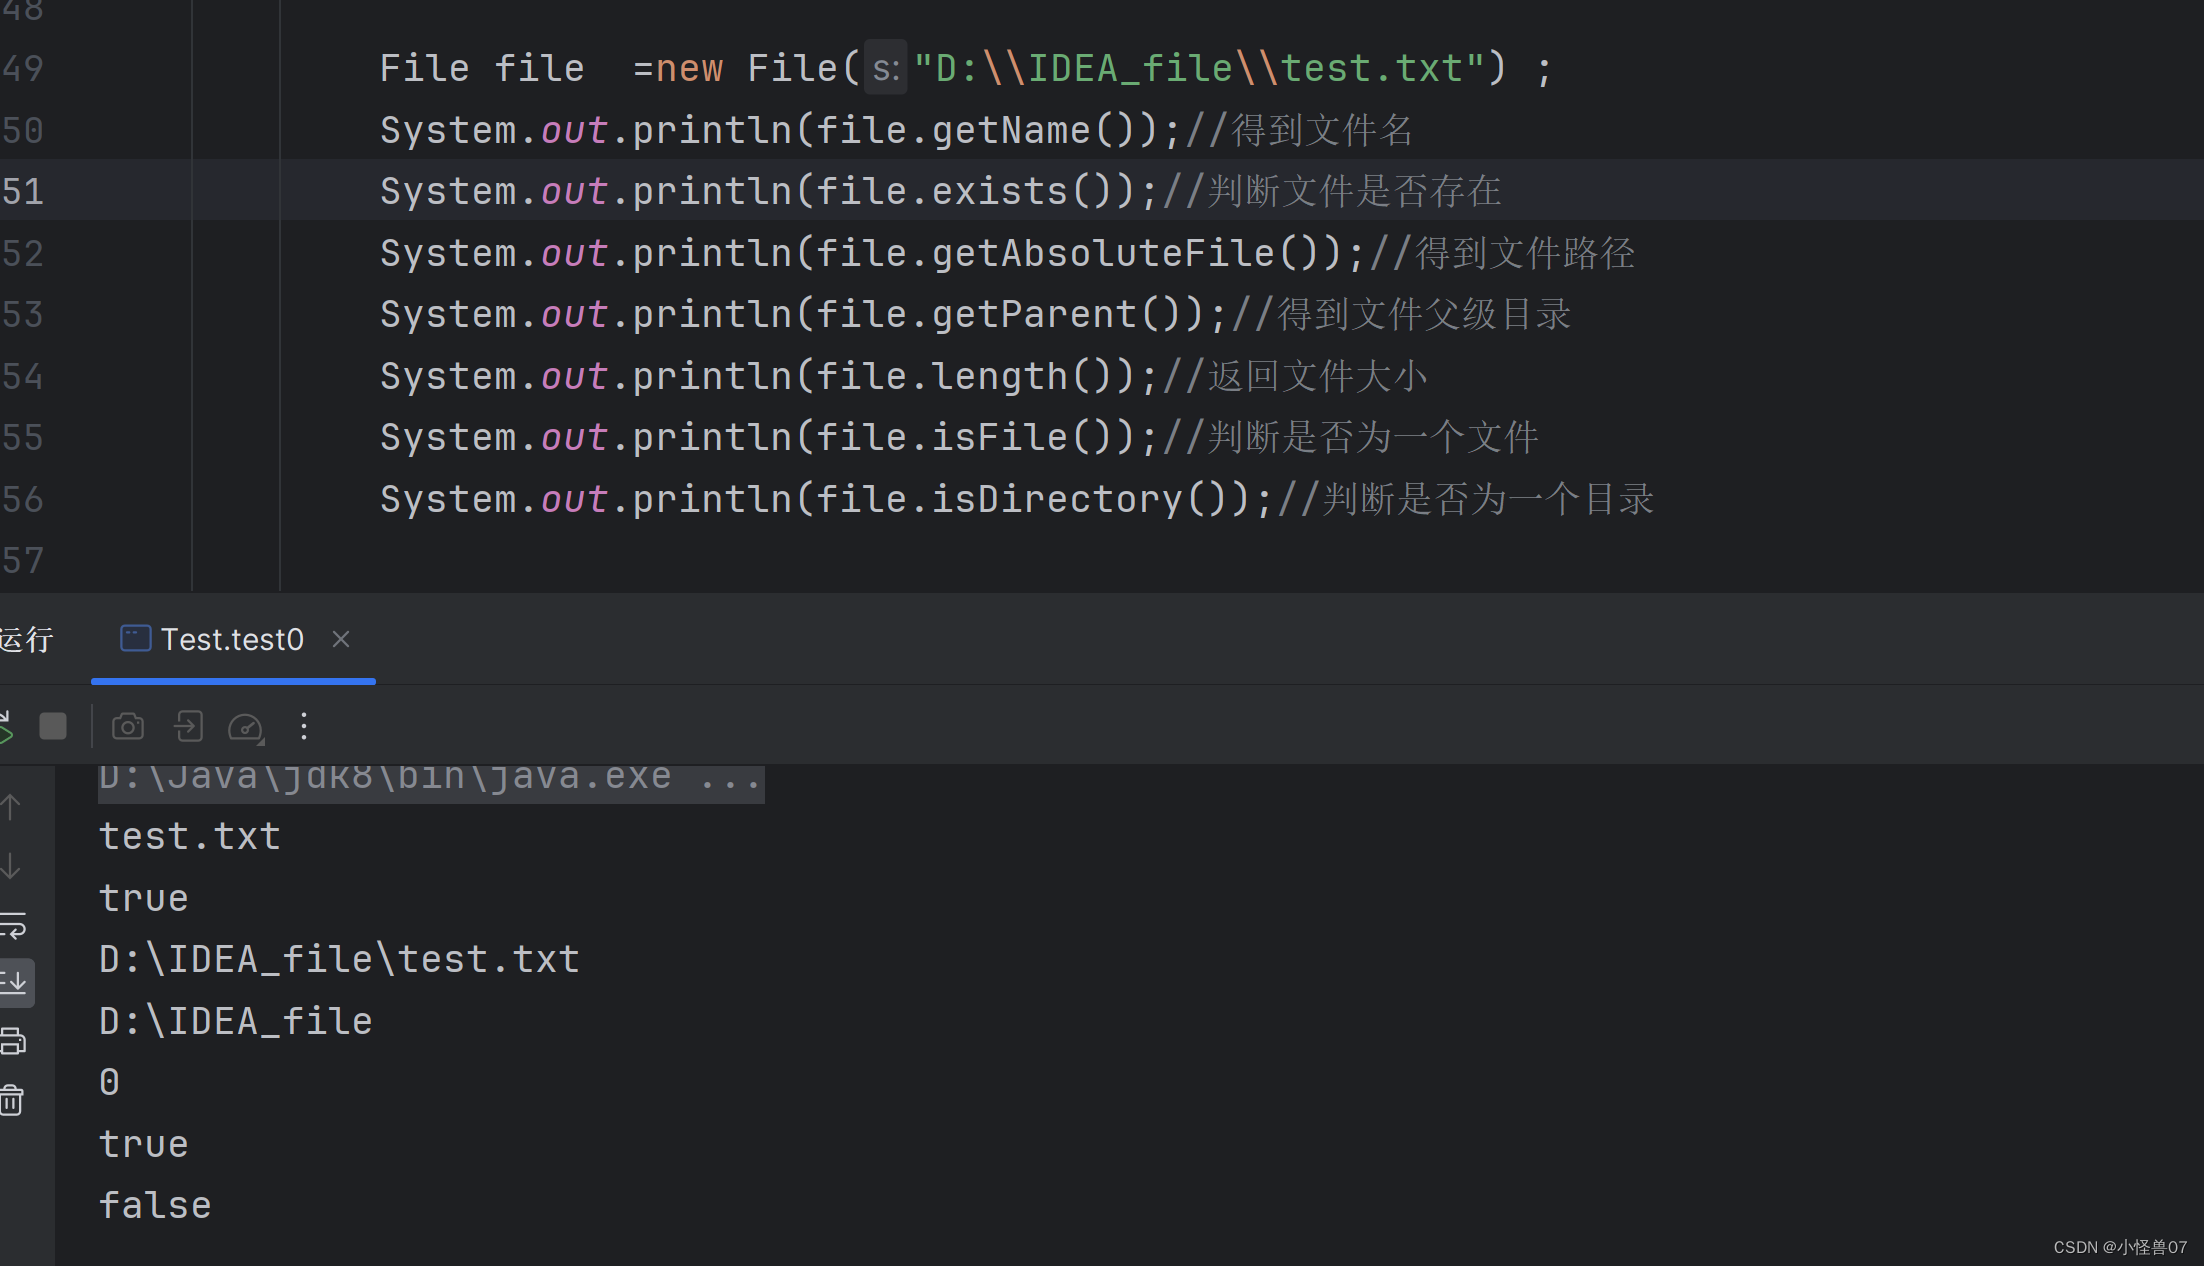2204x1266 pixels.
Task: Click on getAbsoluteFile method in line 52
Action: pyautogui.click(x=1103, y=254)
